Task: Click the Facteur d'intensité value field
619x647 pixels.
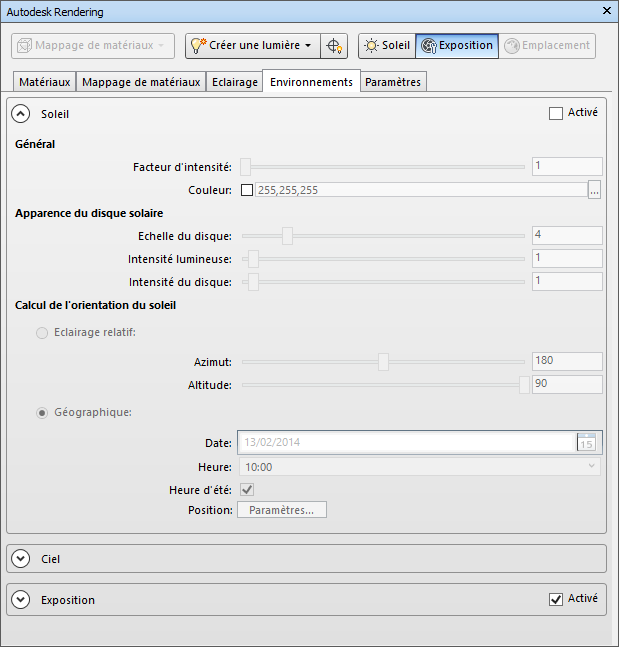Action: pos(567,166)
